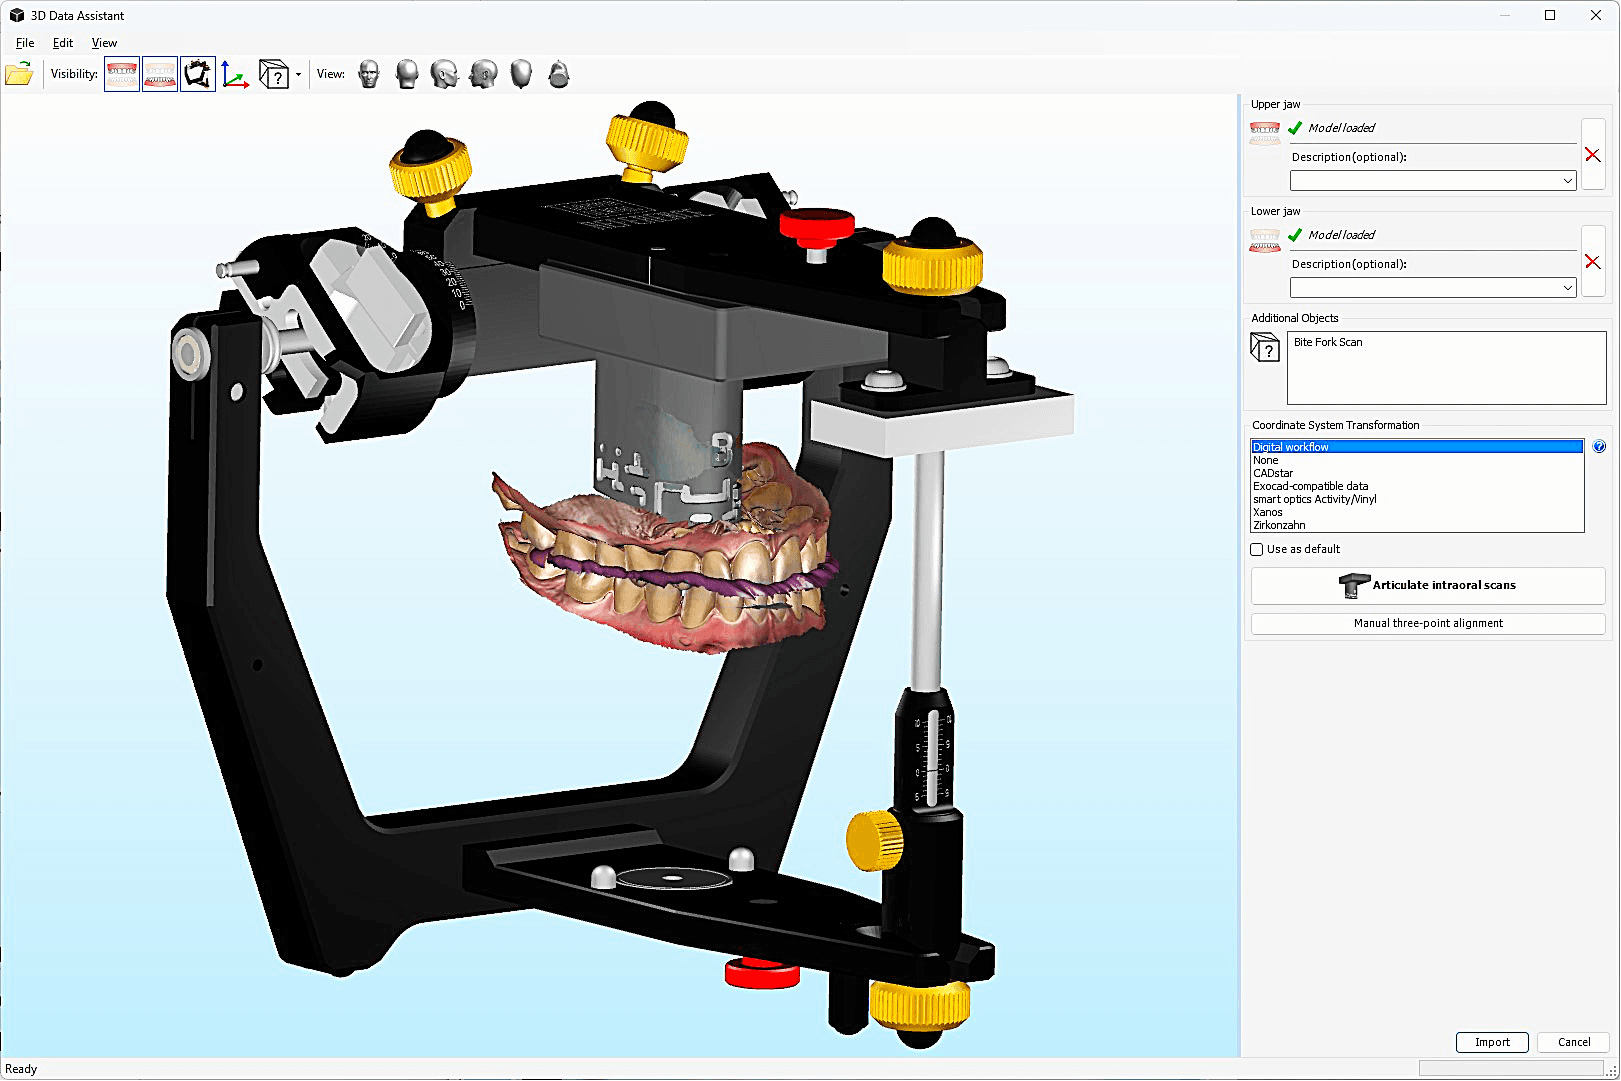This screenshot has width=1621, height=1081.
Task: Switch to bottom head view
Action: click(559, 74)
